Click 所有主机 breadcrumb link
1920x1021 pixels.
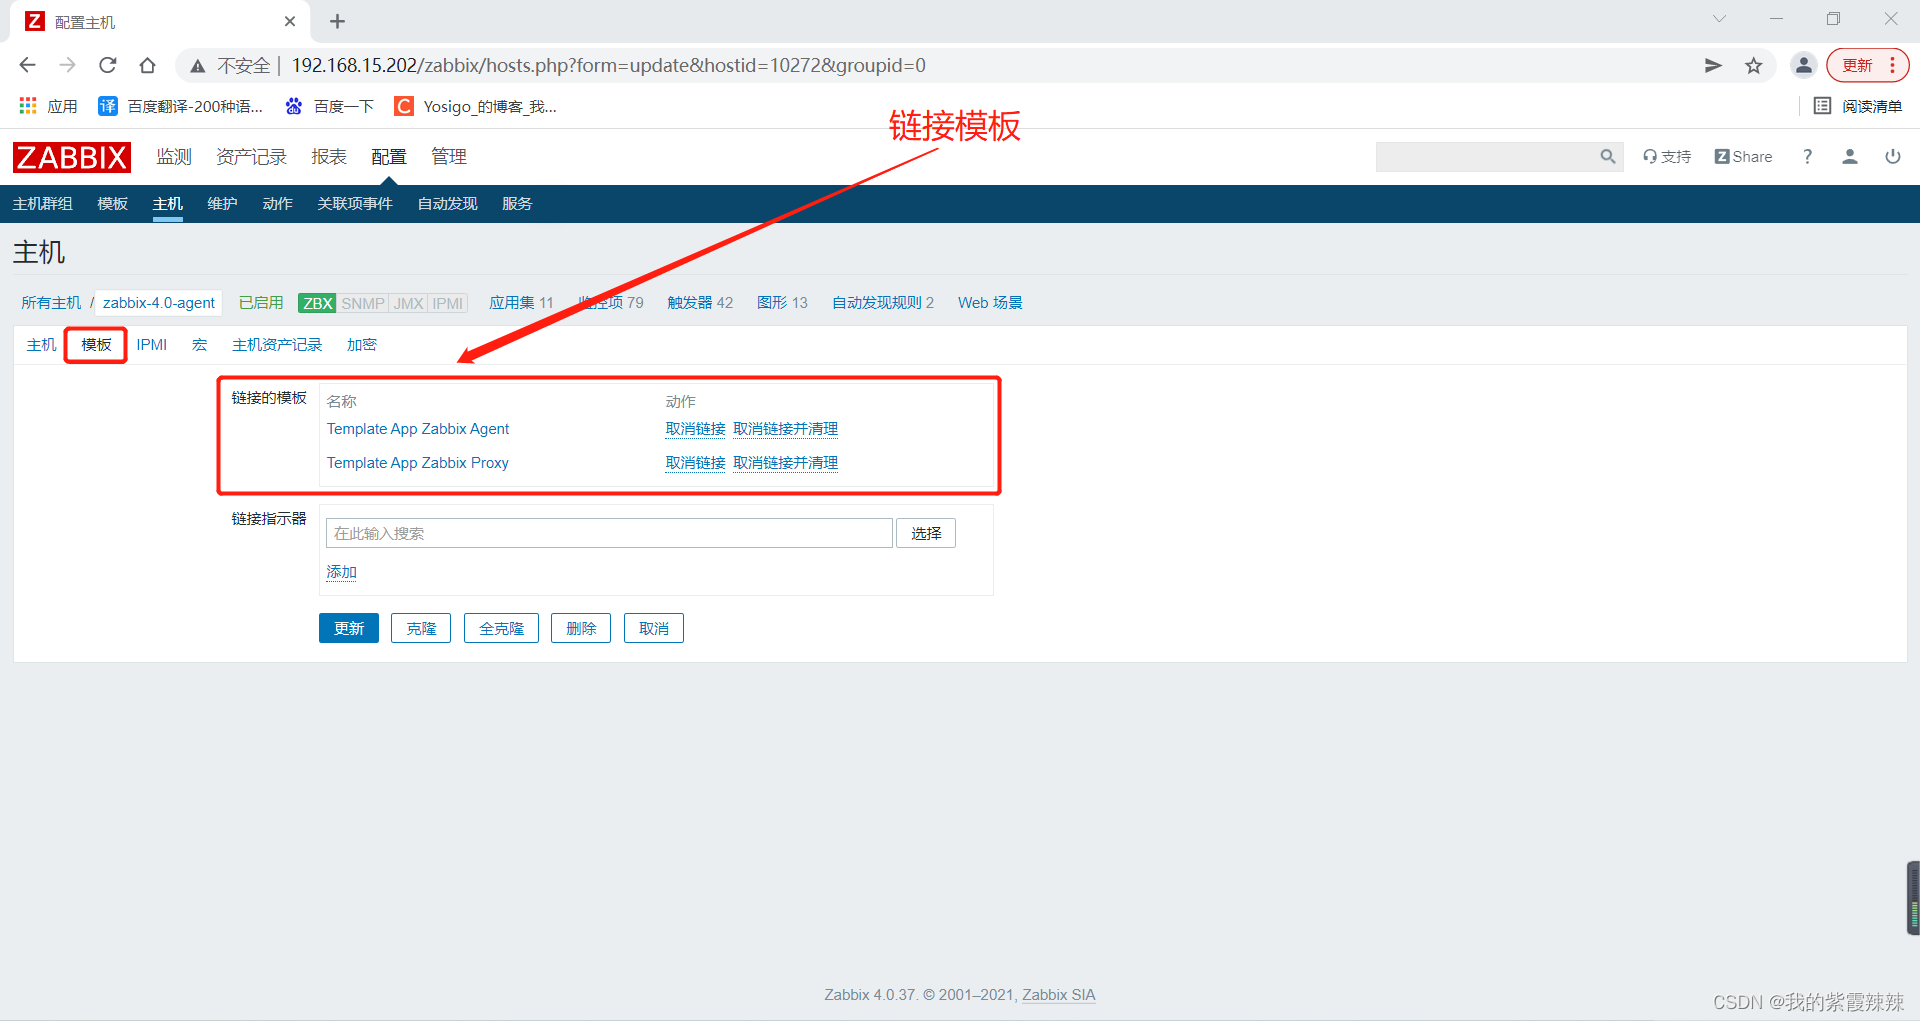pos(51,303)
